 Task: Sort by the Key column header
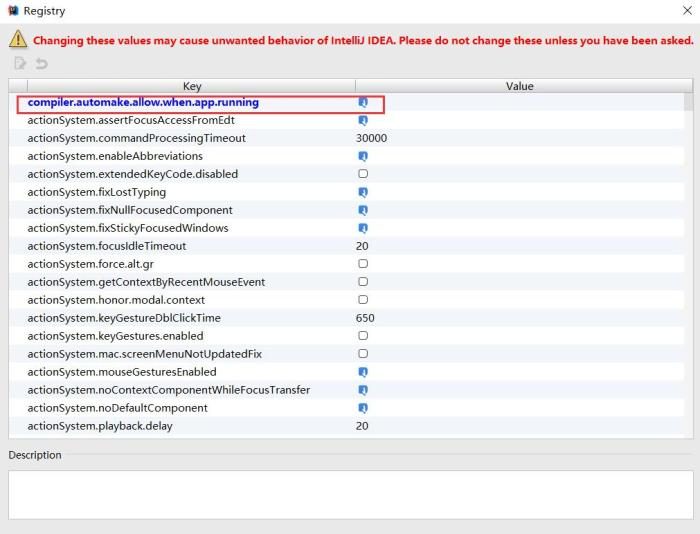[x=191, y=86]
